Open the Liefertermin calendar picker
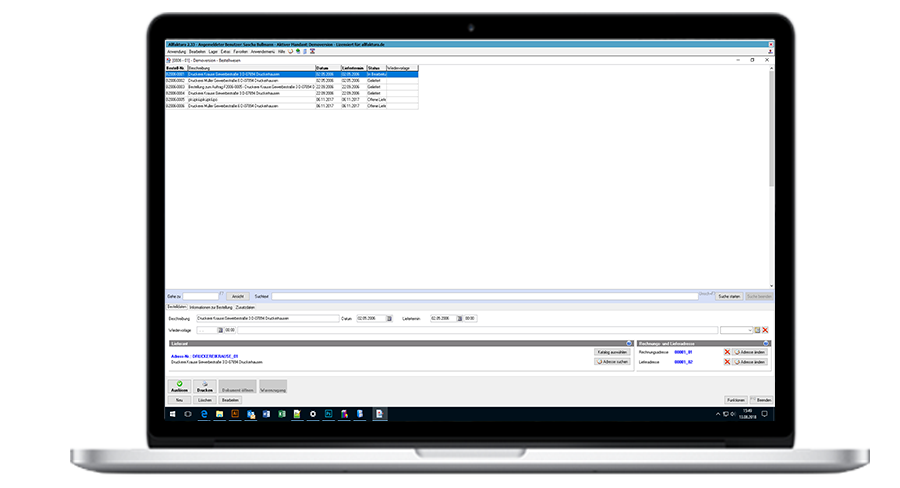Screen dimensions: 900x488 click(459, 318)
